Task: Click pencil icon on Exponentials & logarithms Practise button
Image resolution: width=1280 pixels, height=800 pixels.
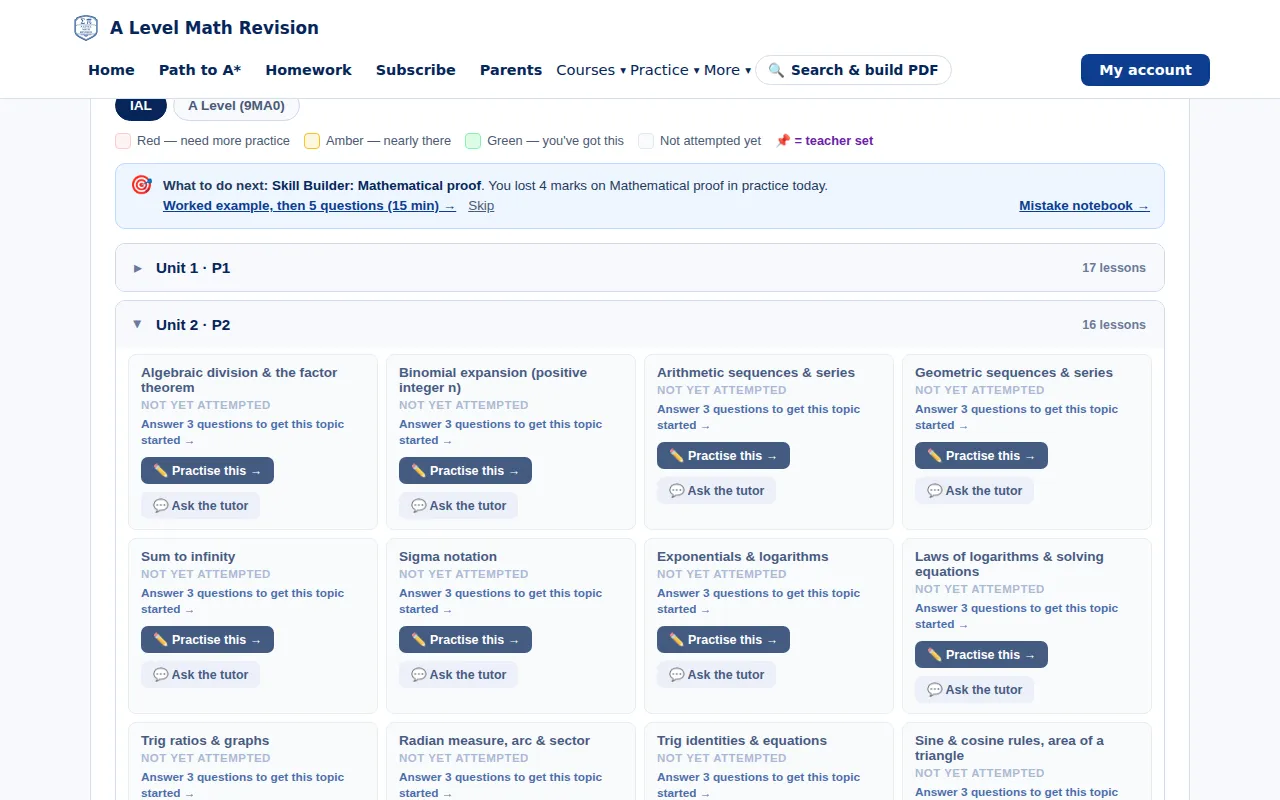Action: click(677, 640)
